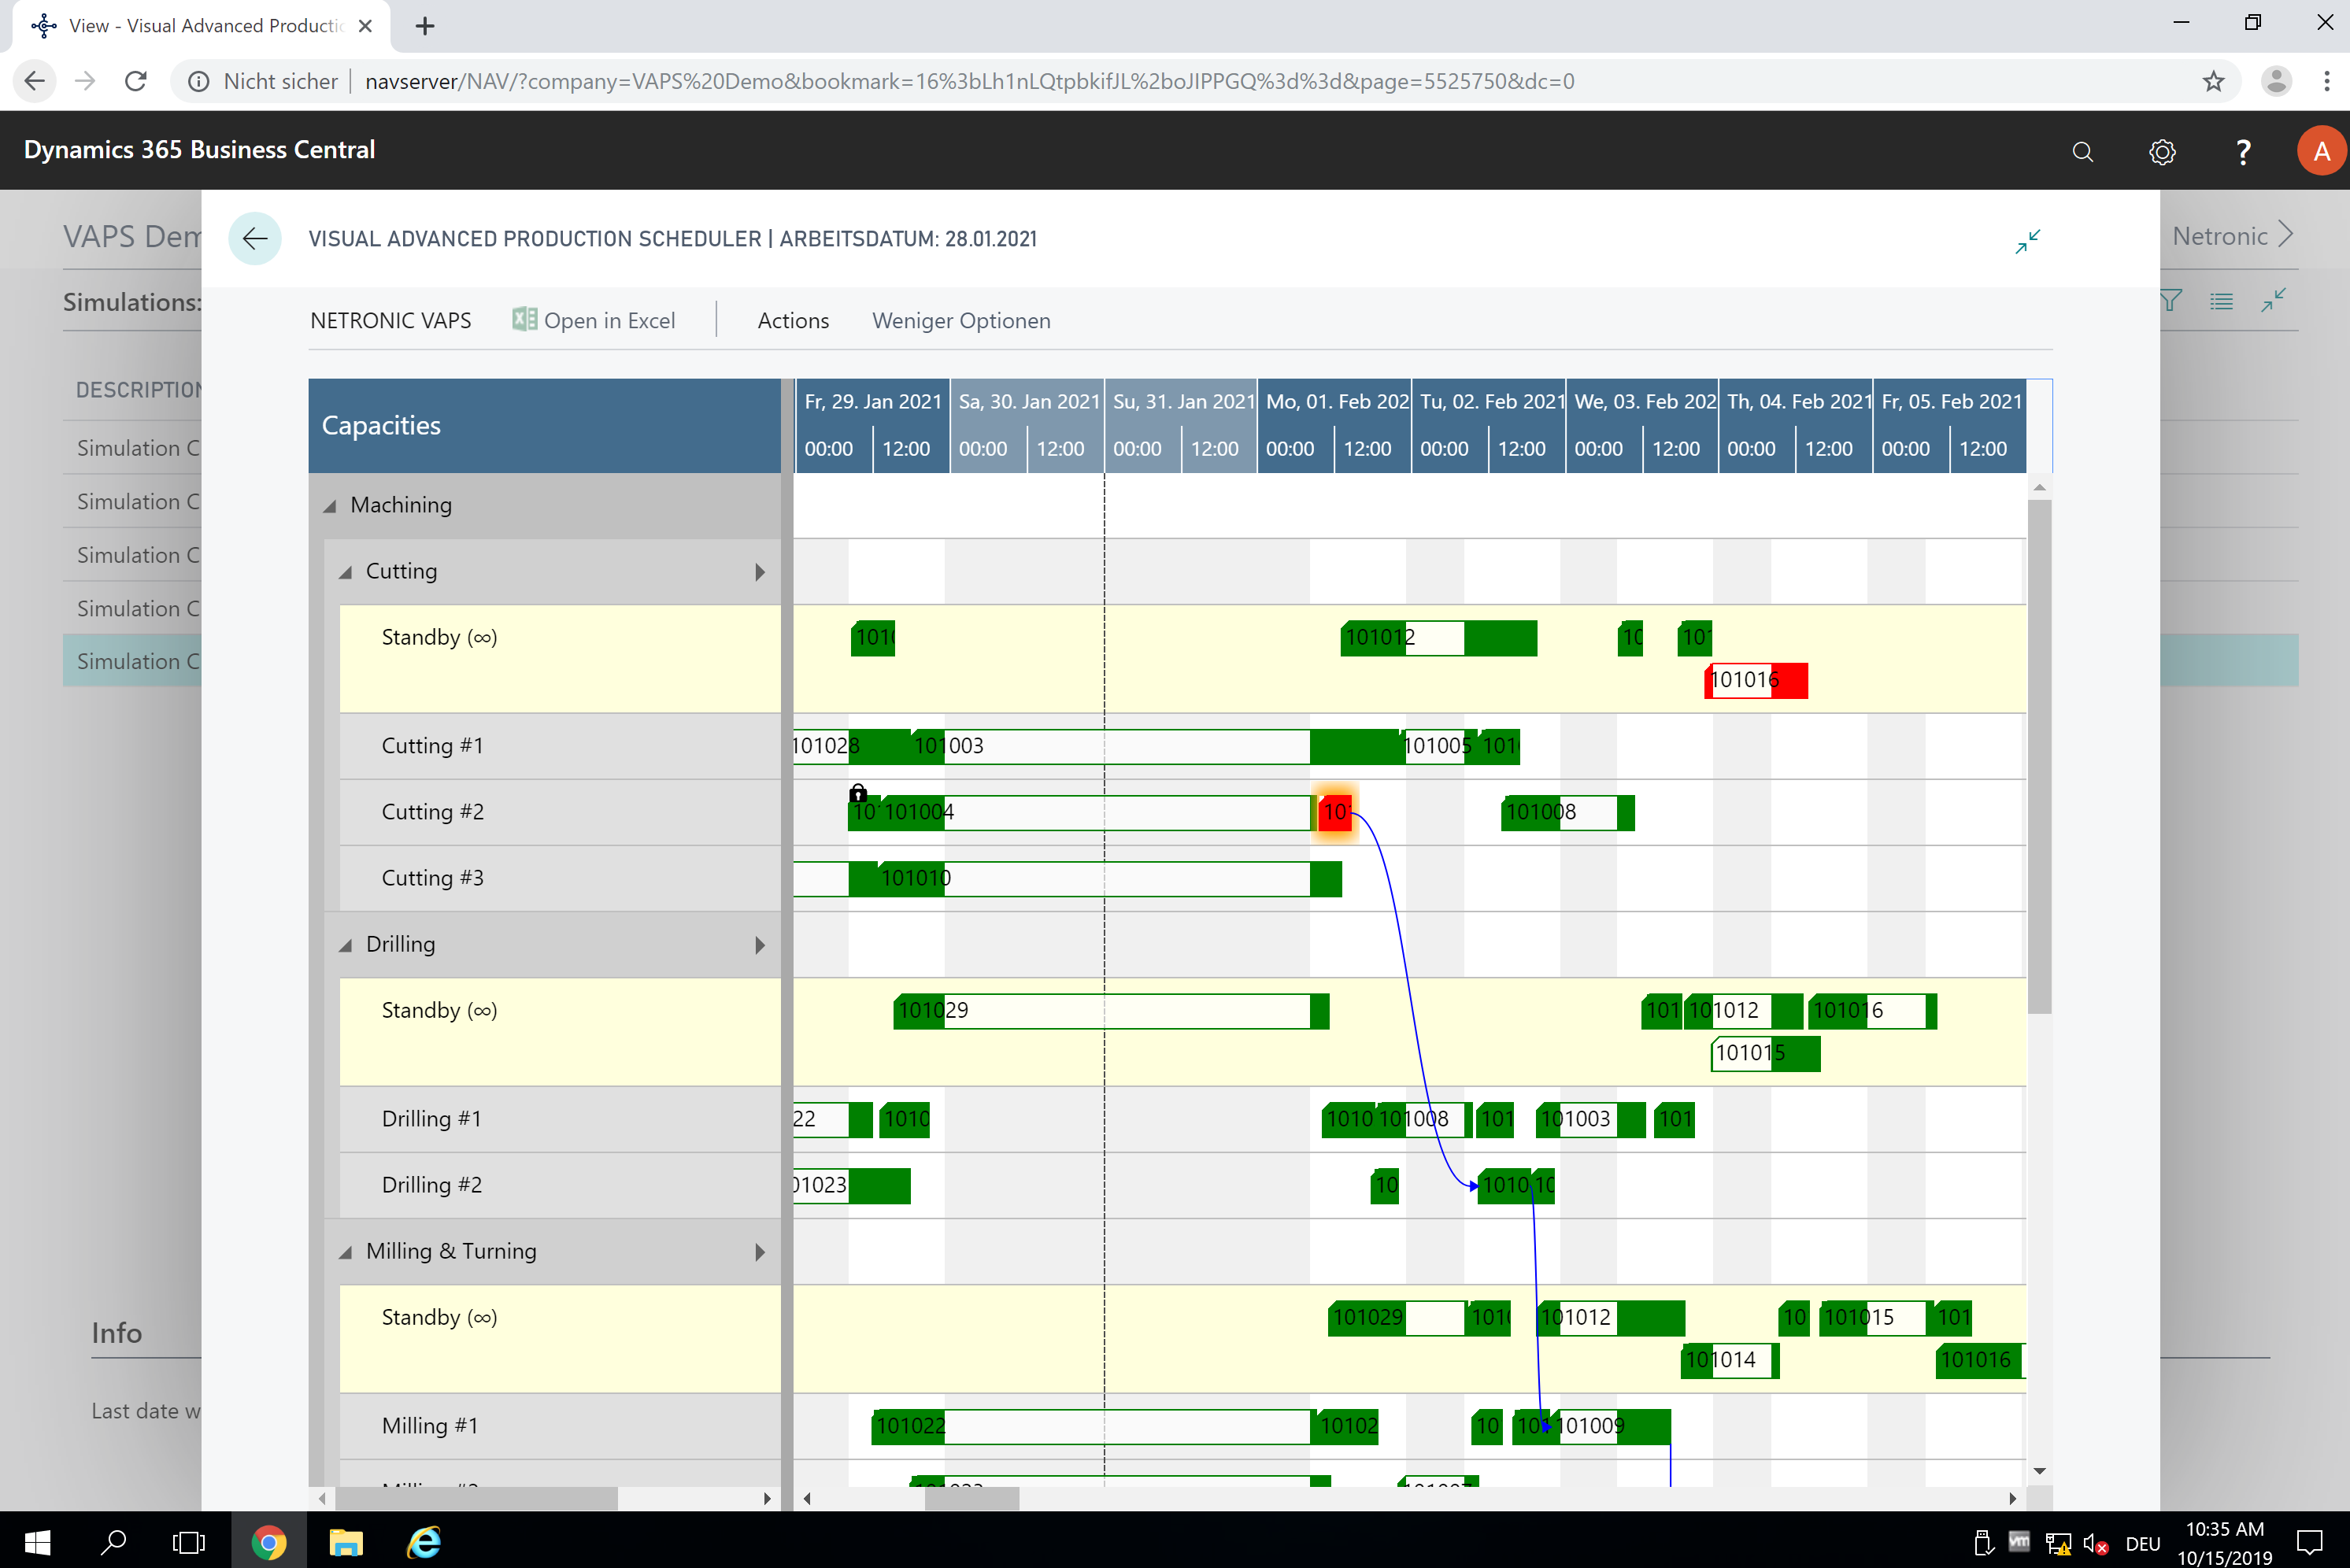Select bar 101015 in Drilling Standby
This screenshot has height=1568, width=2350.
point(1765,1053)
